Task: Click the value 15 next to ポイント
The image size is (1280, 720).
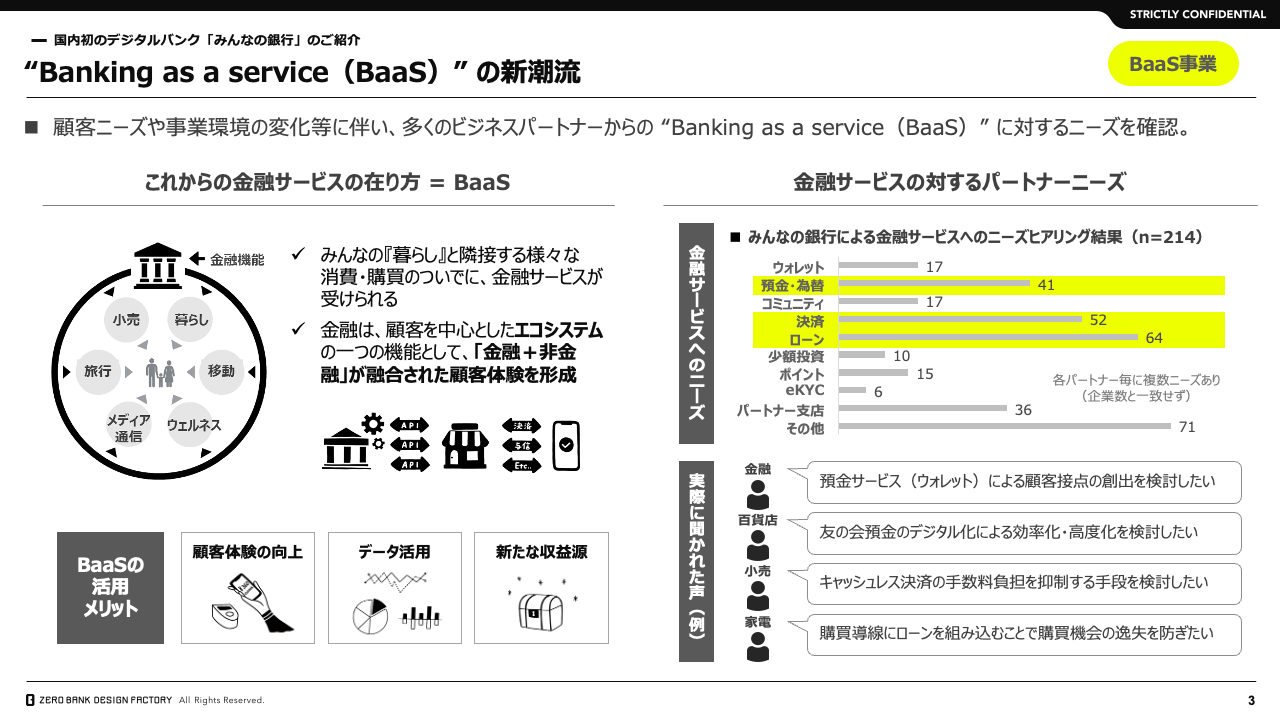Action: click(x=925, y=374)
